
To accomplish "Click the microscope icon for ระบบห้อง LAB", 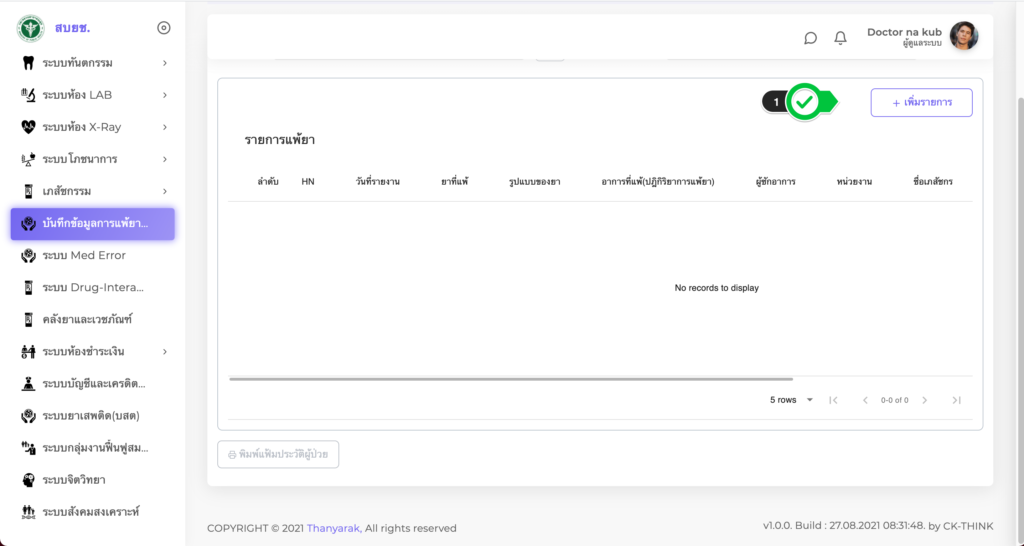I will coord(28,95).
